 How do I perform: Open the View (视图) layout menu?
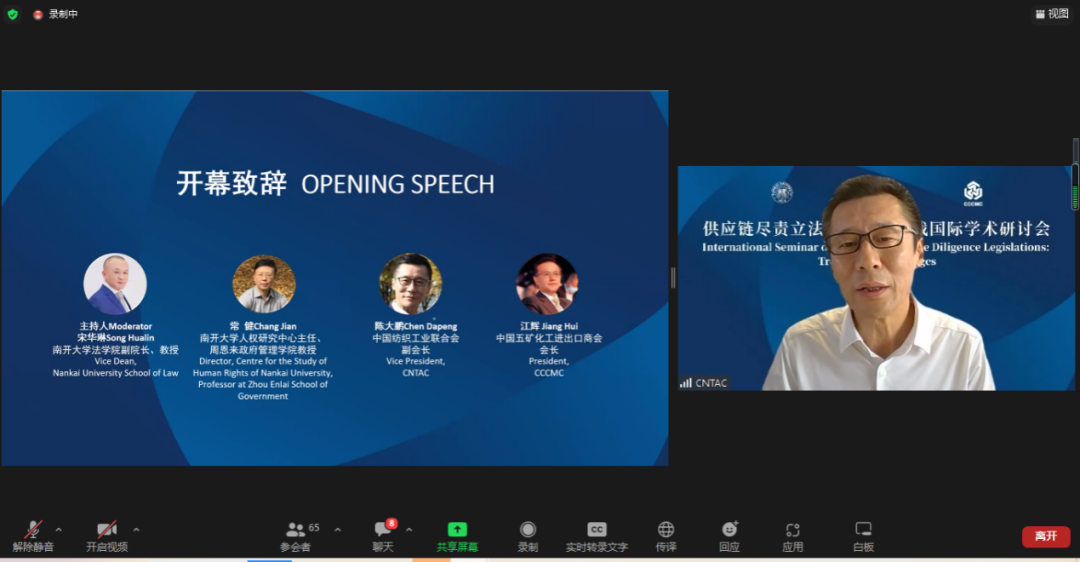click(x=1052, y=14)
